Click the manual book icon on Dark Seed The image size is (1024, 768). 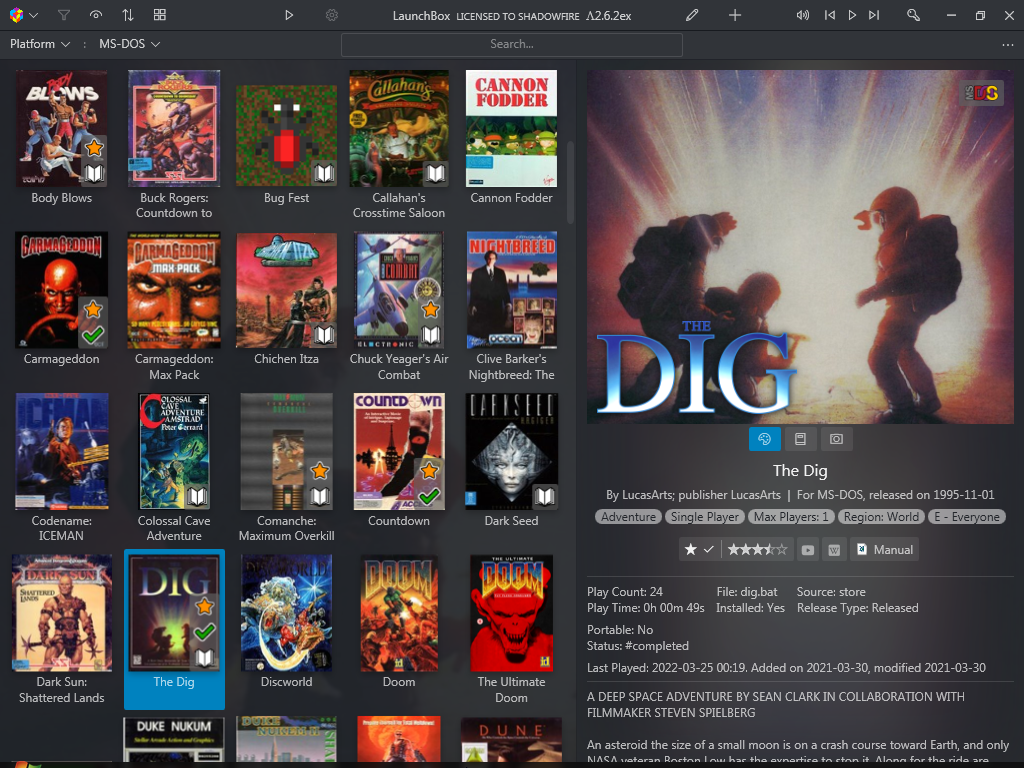545,496
